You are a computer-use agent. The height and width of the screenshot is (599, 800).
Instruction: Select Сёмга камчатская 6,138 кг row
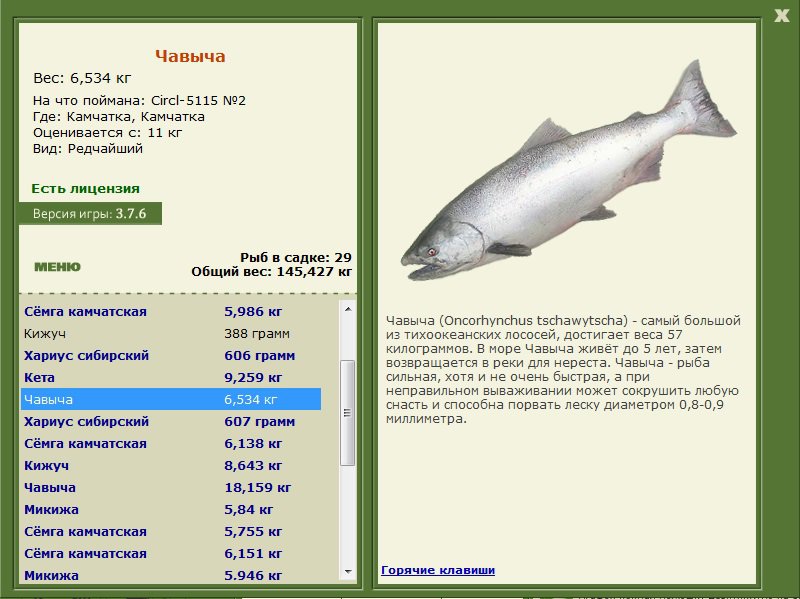pos(171,443)
